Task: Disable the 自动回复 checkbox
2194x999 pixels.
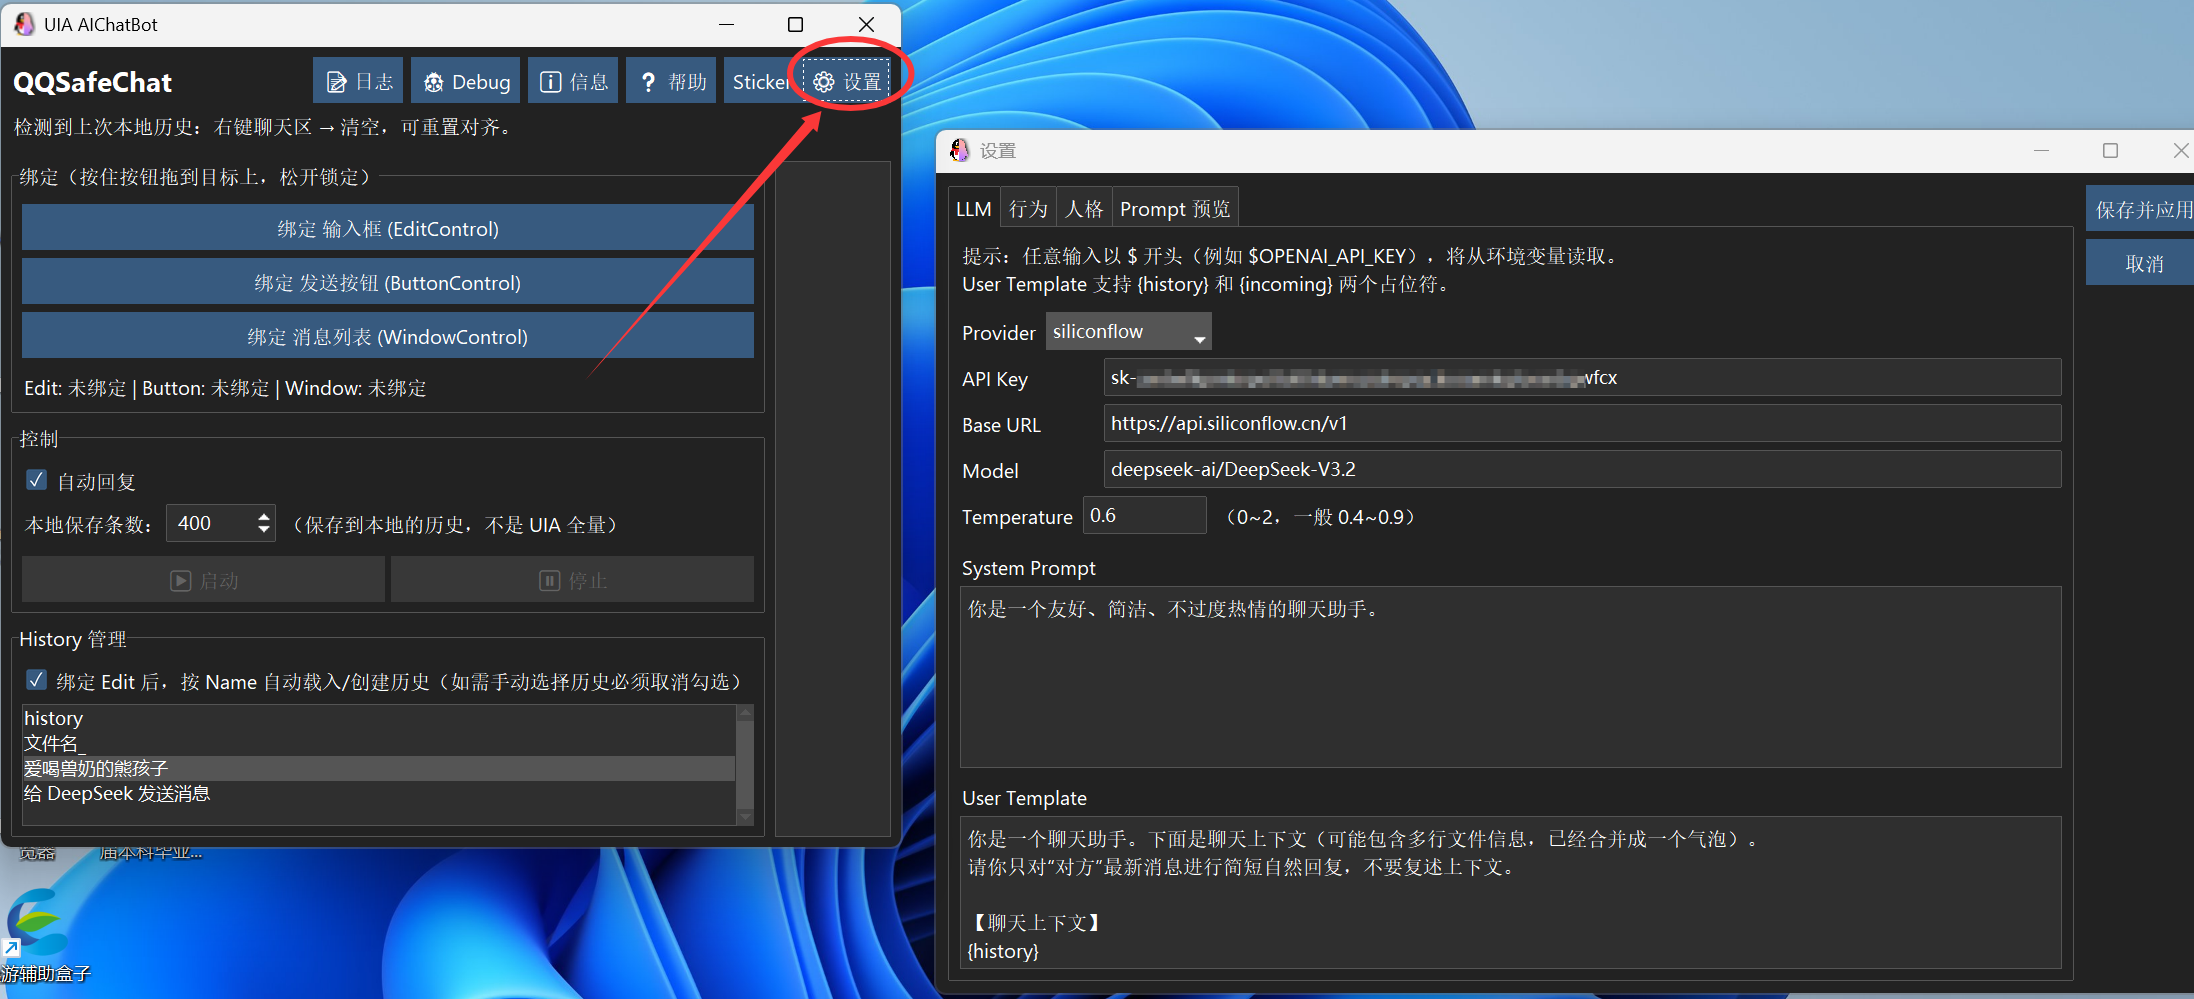Action: coord(36,480)
